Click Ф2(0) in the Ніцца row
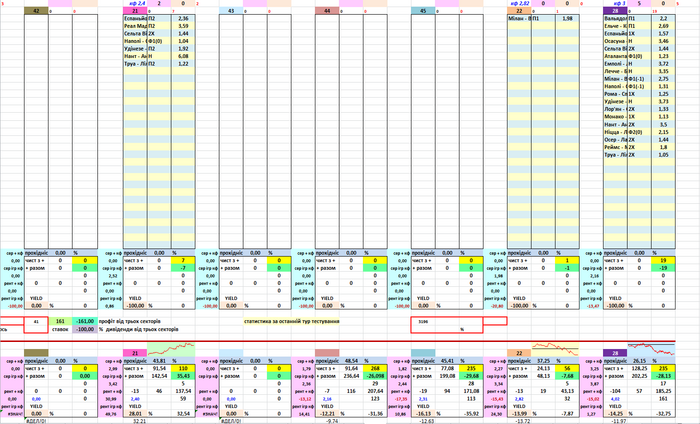This screenshot has height=424, width=700. (x=639, y=133)
